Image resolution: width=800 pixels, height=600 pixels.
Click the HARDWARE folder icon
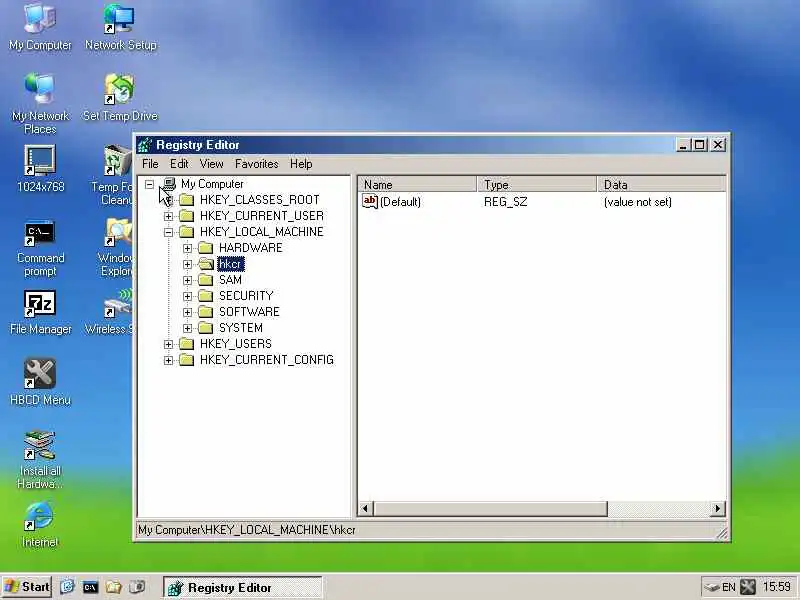pyautogui.click(x=206, y=248)
